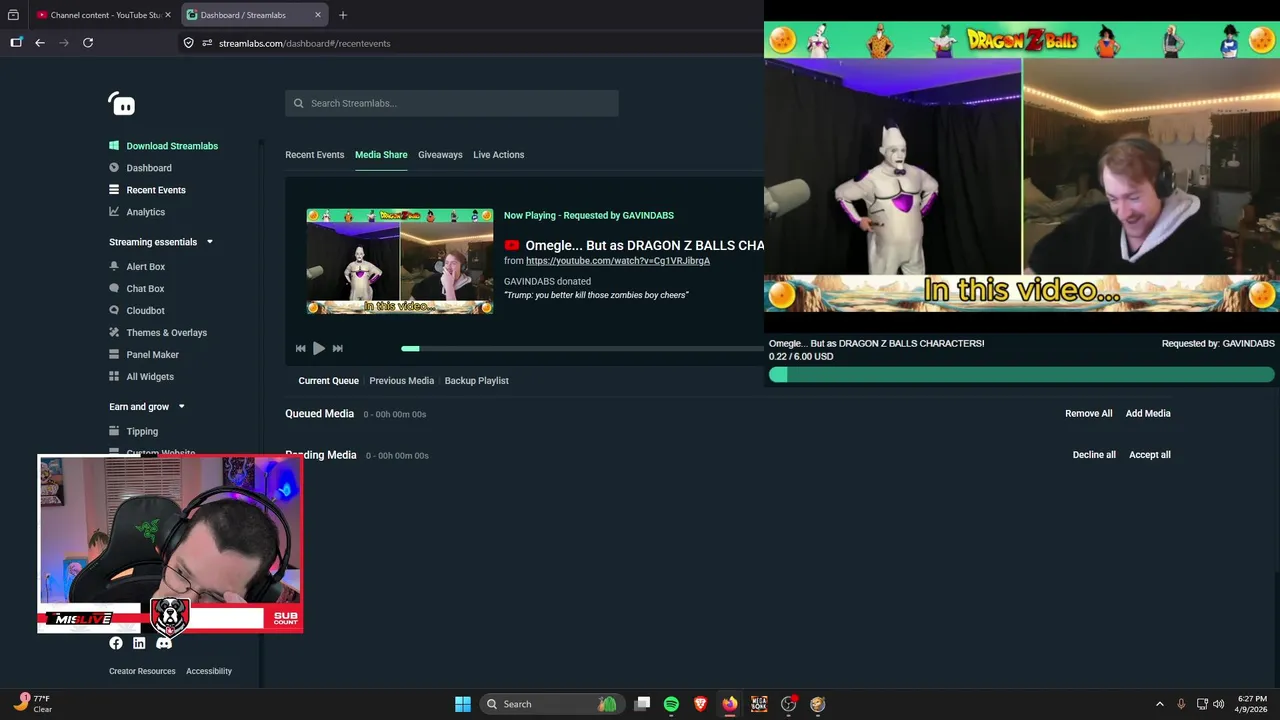Open the weather widget showing 77°F
Viewport: 1280px width, 720px height.
coord(33,704)
